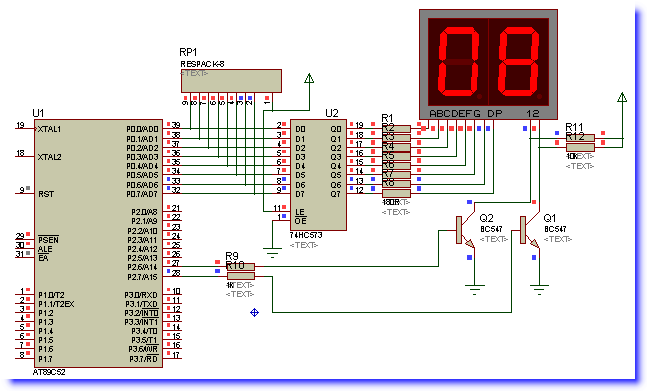Select resistor R11 near the display
The height and width of the screenshot is (391, 647).
[580, 138]
